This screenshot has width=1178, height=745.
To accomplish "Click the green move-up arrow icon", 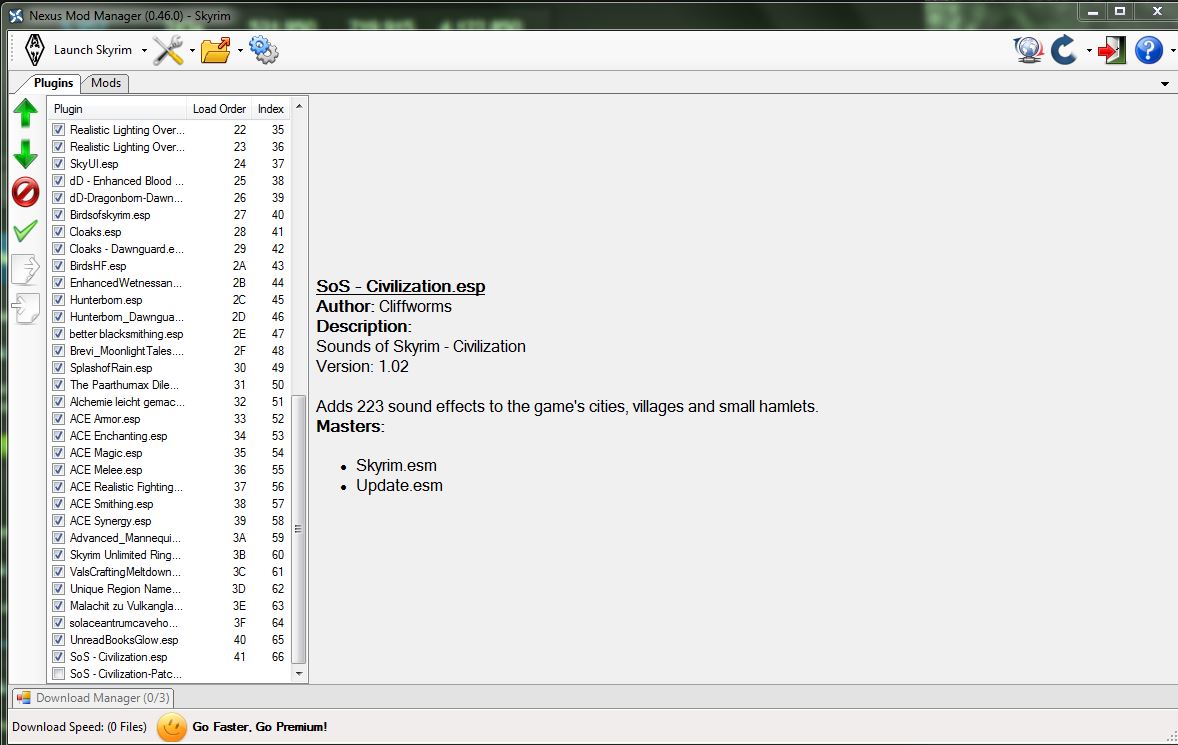I will click(25, 114).
